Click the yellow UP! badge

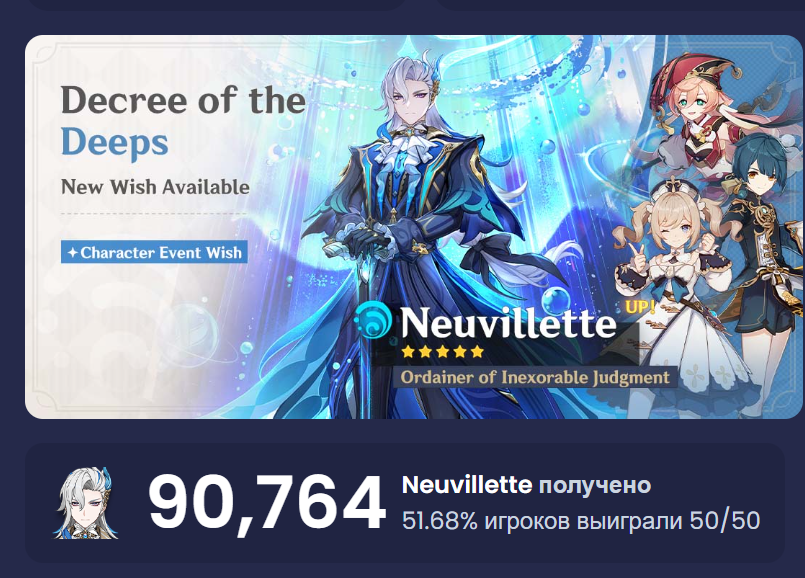coord(640,306)
